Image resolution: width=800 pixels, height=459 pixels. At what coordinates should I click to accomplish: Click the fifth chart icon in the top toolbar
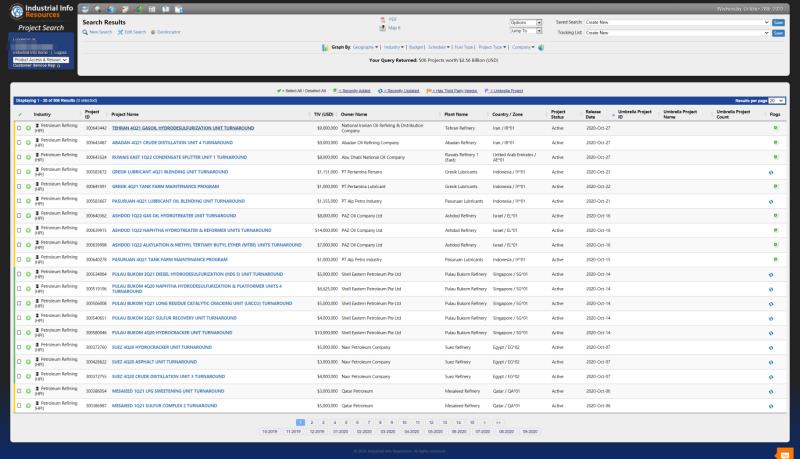tap(139, 9)
